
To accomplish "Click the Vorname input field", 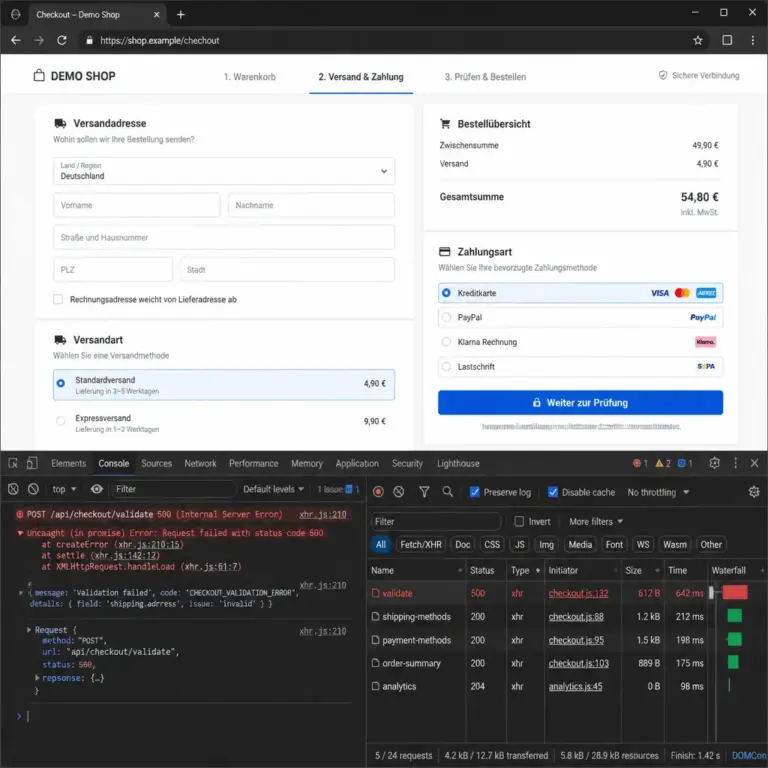I will click(137, 205).
